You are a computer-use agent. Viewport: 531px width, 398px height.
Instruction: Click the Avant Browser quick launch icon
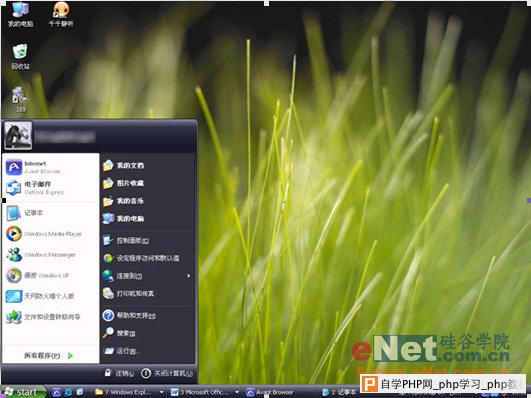(x=56, y=392)
